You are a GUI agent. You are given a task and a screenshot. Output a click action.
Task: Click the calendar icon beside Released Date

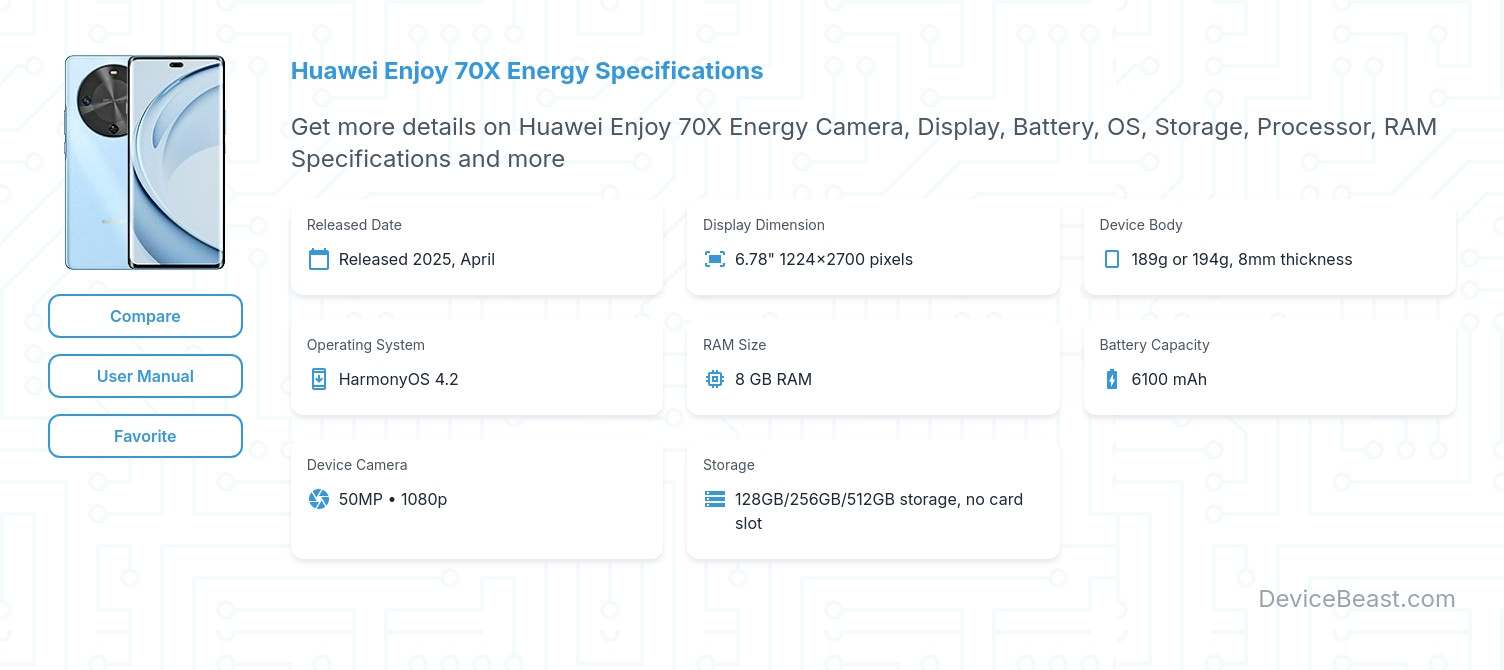point(318,259)
